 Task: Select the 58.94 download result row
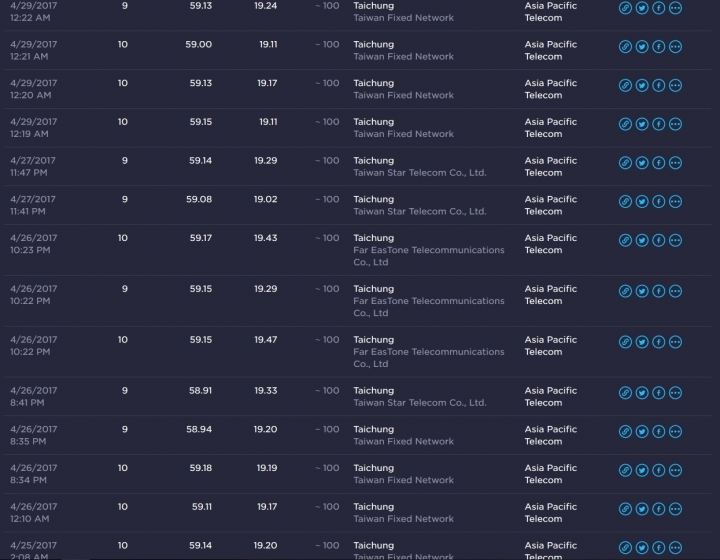(x=357, y=435)
